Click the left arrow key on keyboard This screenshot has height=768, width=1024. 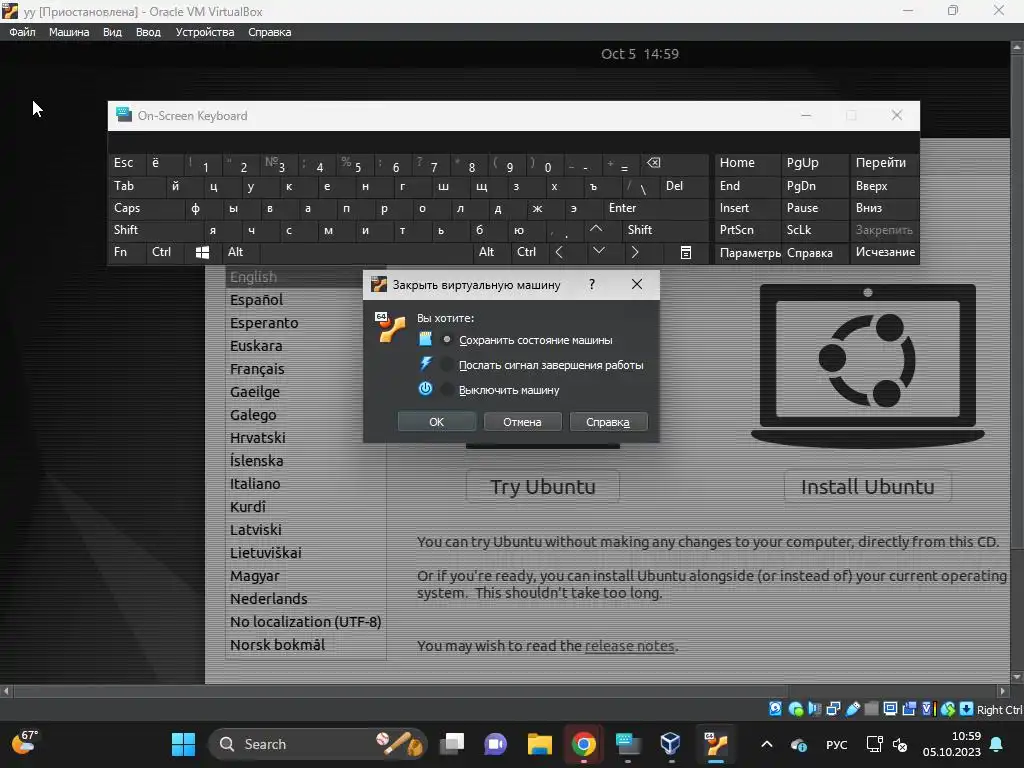pyautogui.click(x=559, y=252)
